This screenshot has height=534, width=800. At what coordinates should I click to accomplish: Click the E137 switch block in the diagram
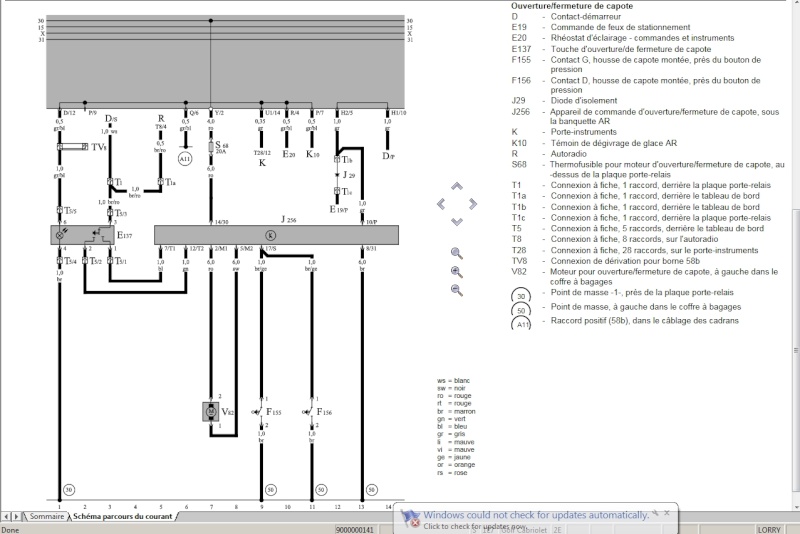pyautogui.click(x=82, y=235)
